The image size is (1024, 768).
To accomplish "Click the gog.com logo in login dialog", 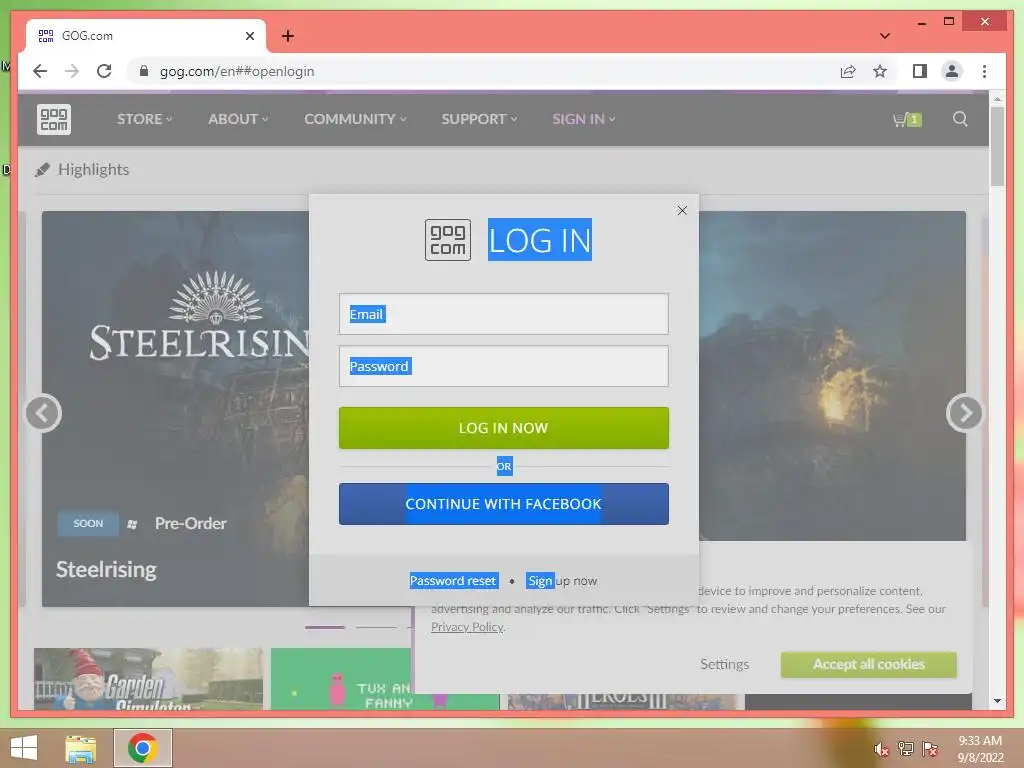I will tap(448, 240).
